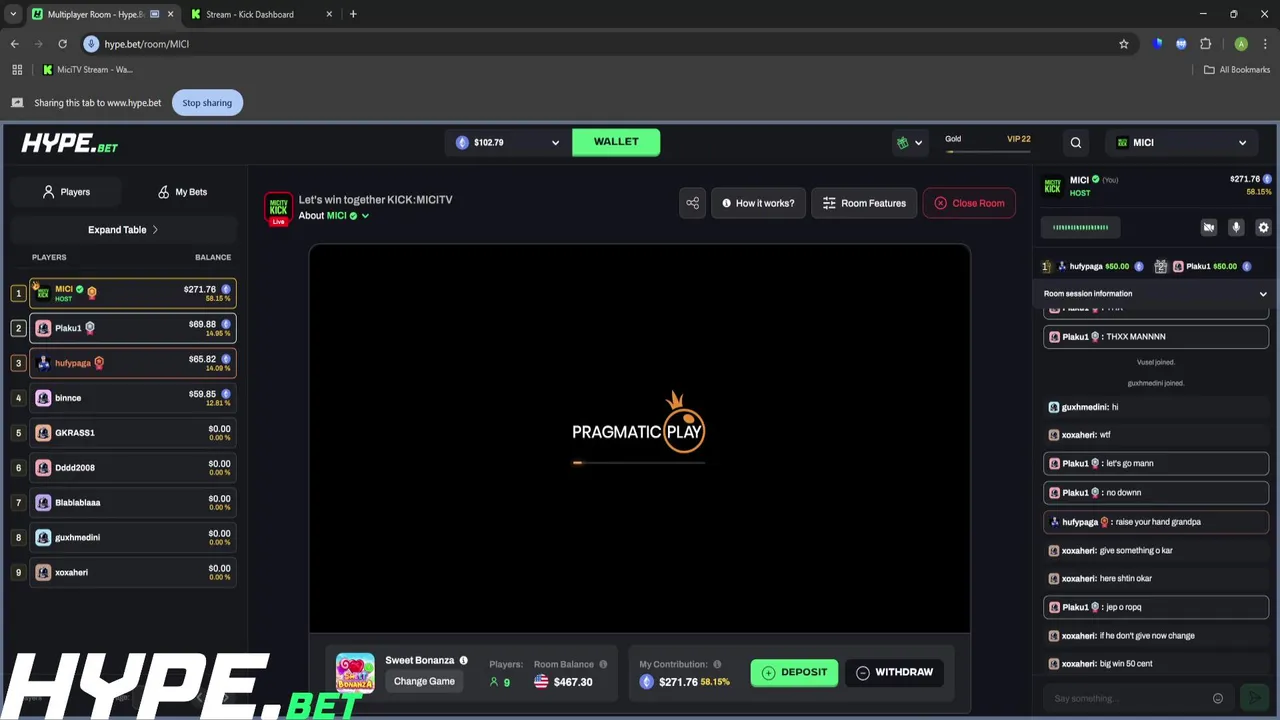Image resolution: width=1280 pixels, height=720 pixels.
Task: Select the binnce player row
Action: coord(132,398)
